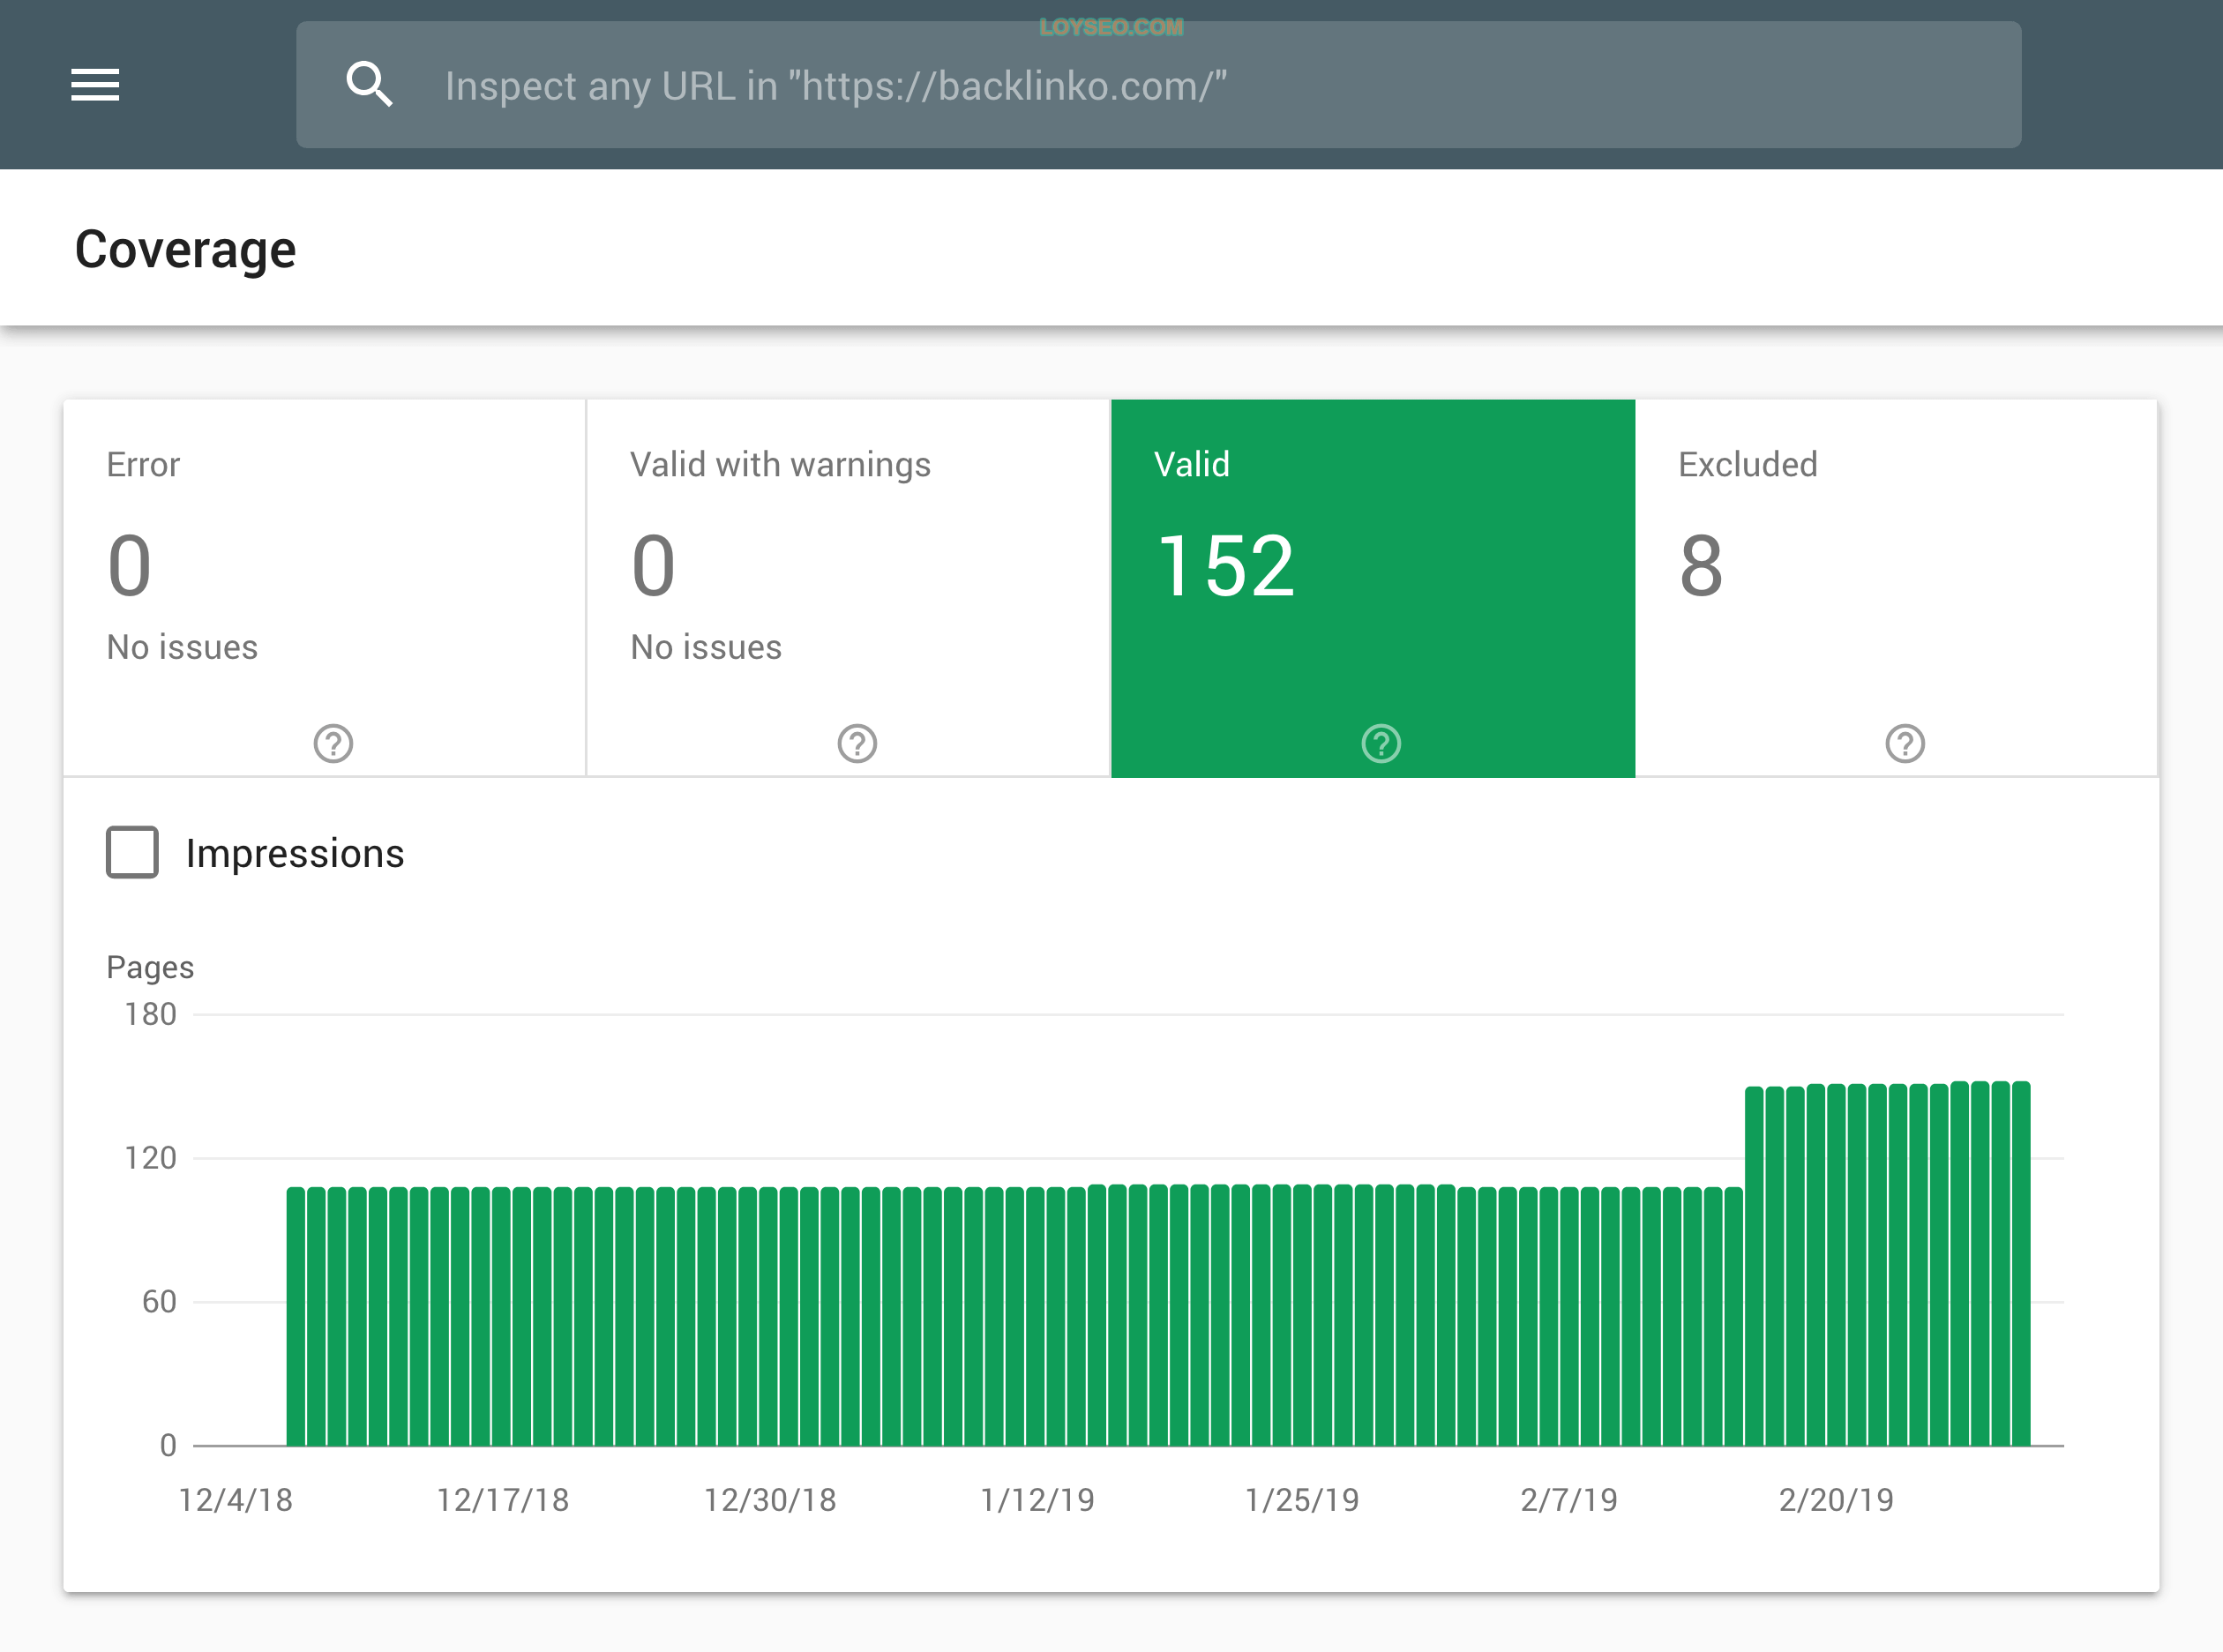Open help icon on Excluded card
Image resolution: width=2223 pixels, height=1652 pixels.
(1905, 743)
